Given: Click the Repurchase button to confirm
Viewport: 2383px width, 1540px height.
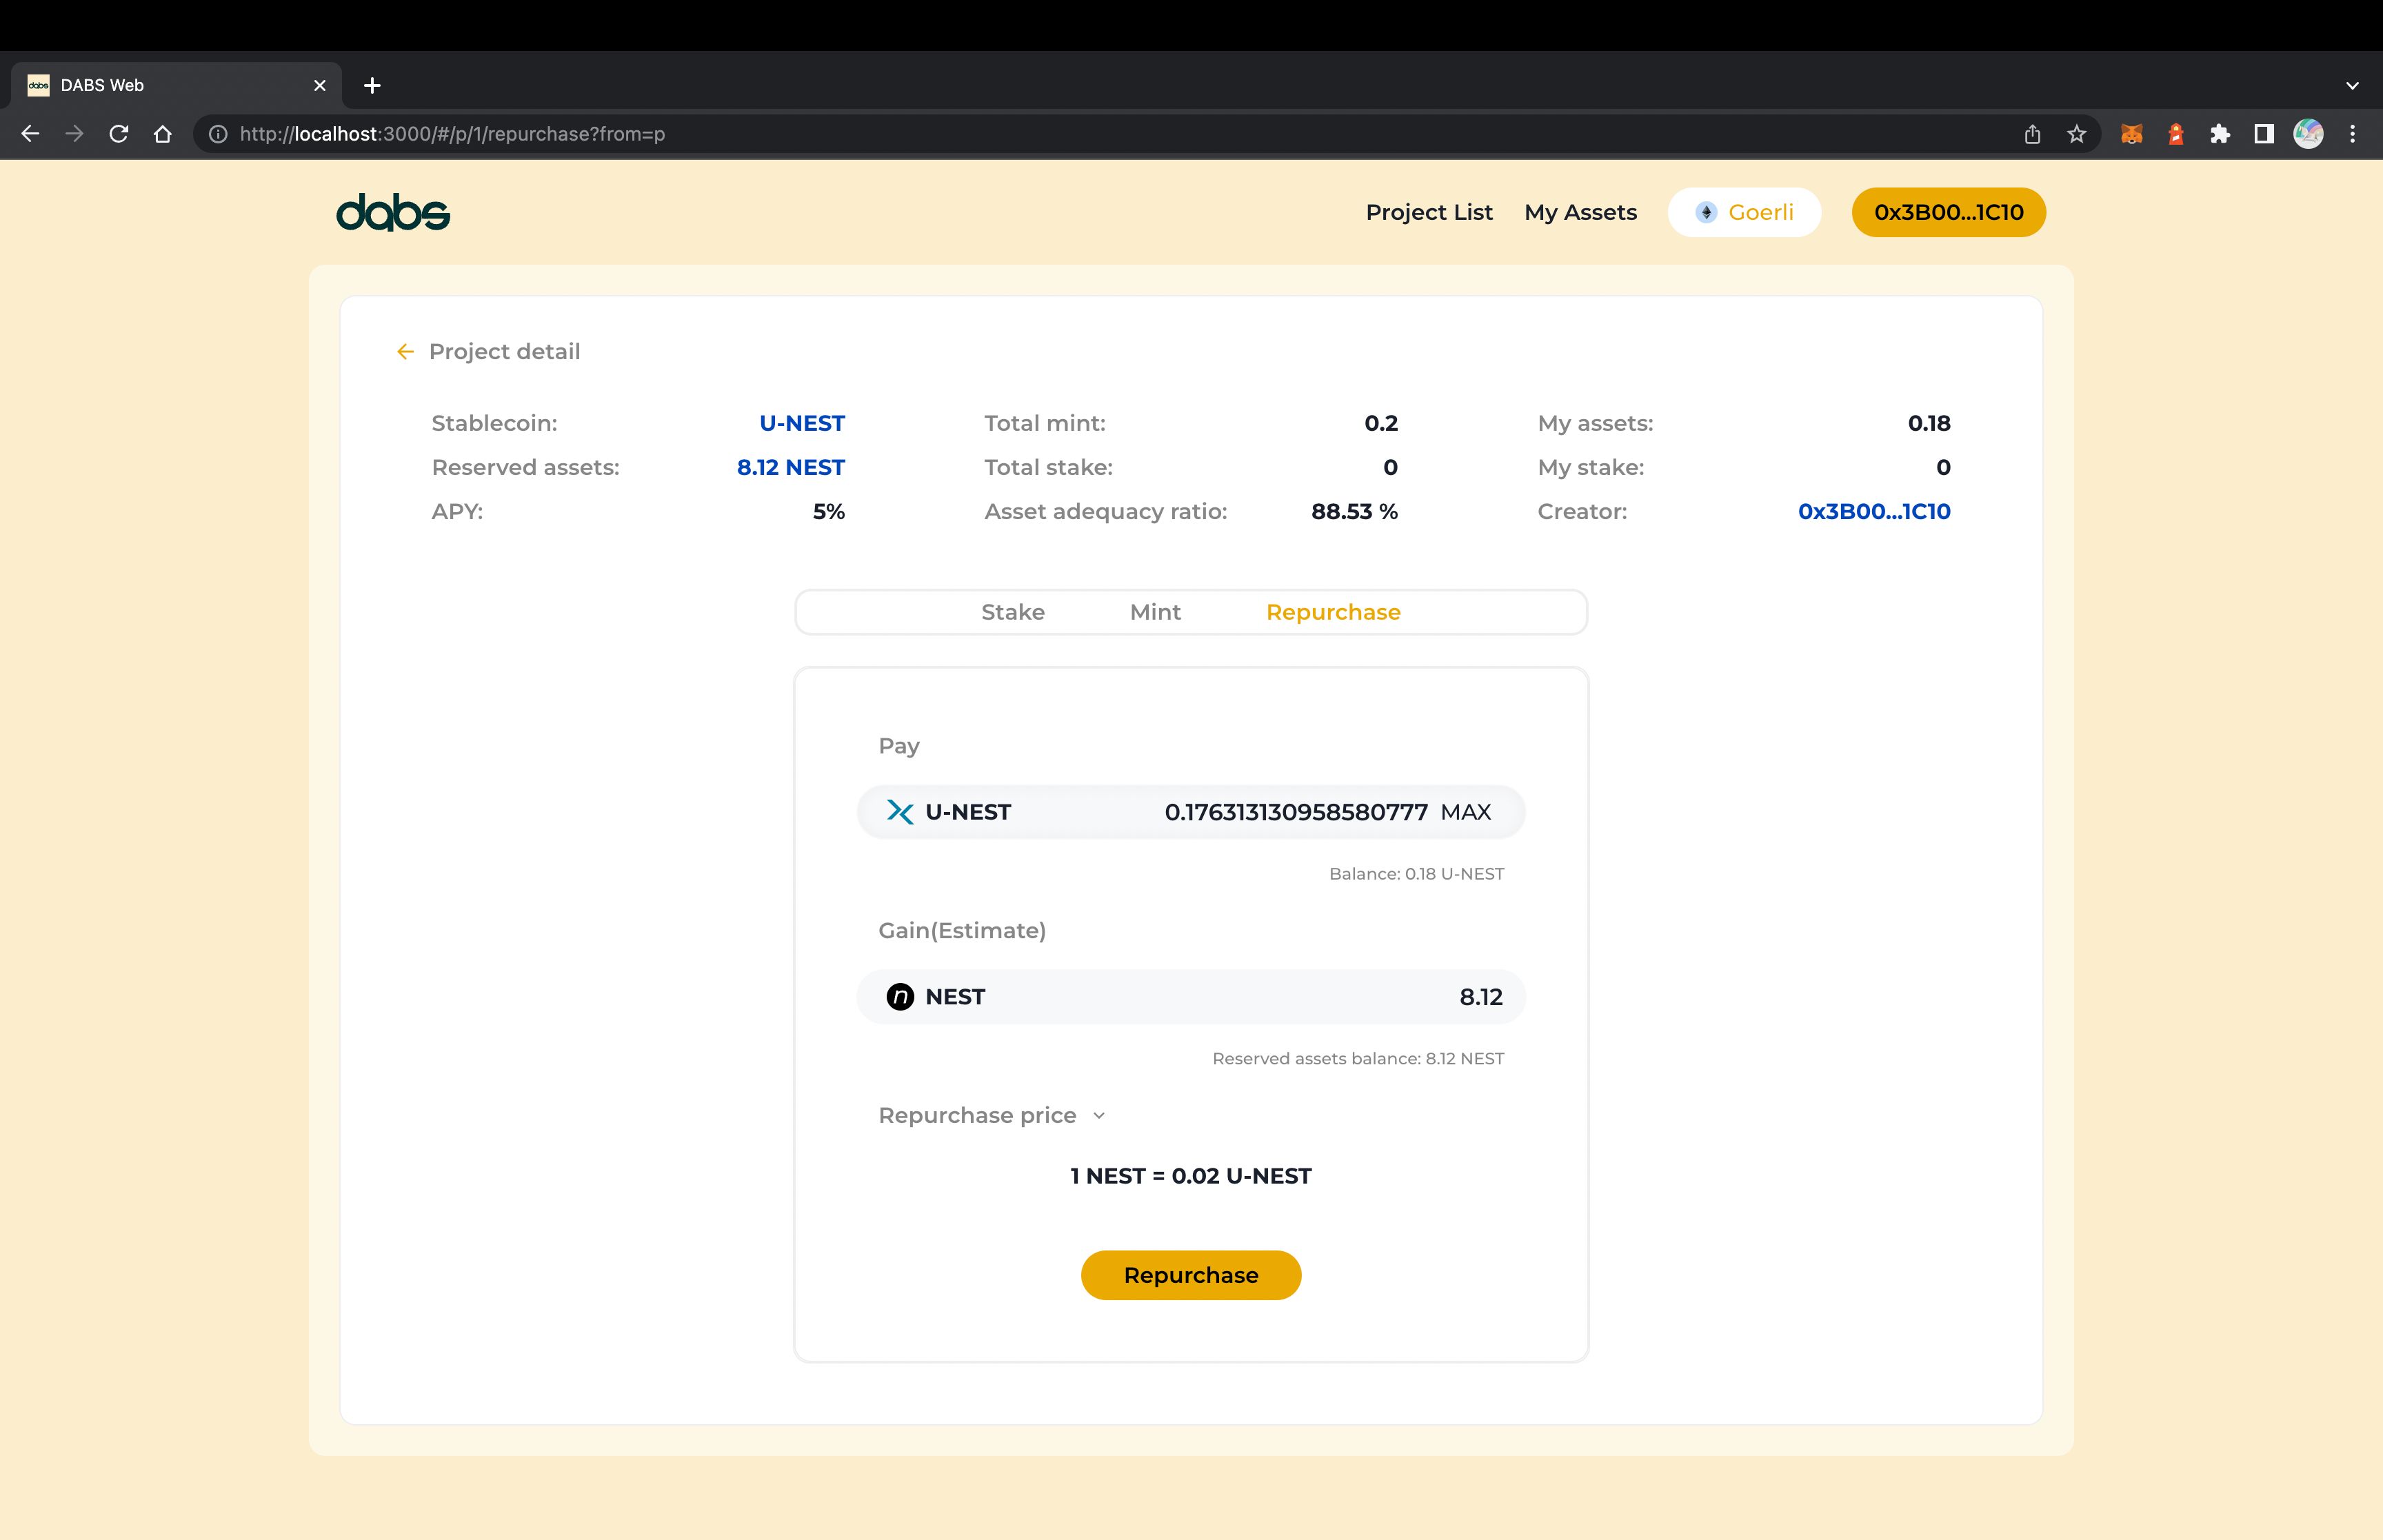Looking at the screenshot, I should coord(1191,1275).
